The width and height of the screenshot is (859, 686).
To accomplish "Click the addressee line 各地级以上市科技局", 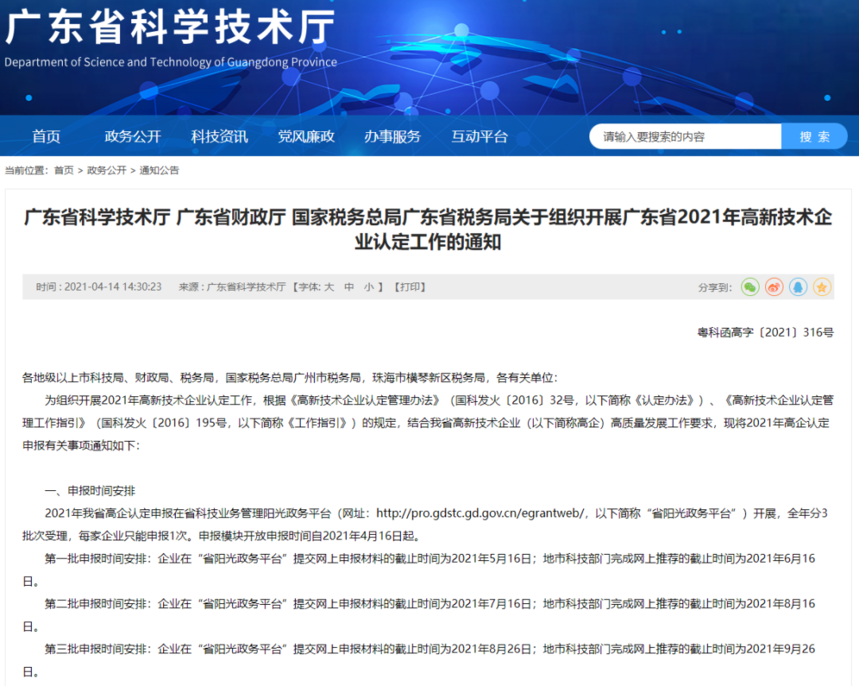I will pyautogui.click(x=290, y=378).
